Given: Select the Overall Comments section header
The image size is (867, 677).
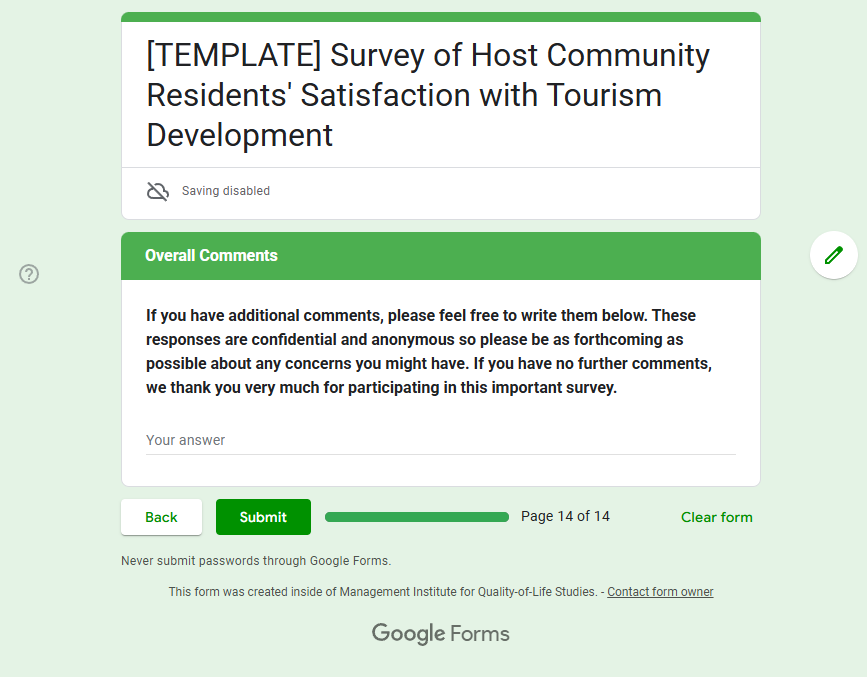Looking at the screenshot, I should (441, 256).
